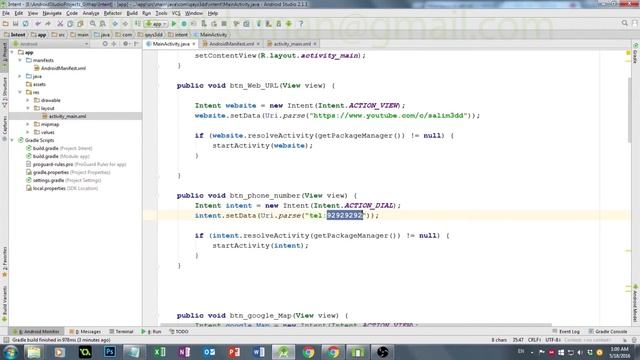This screenshot has height=360, width=640.
Task: Close the MainActivity.java tab
Action: pos(194,44)
